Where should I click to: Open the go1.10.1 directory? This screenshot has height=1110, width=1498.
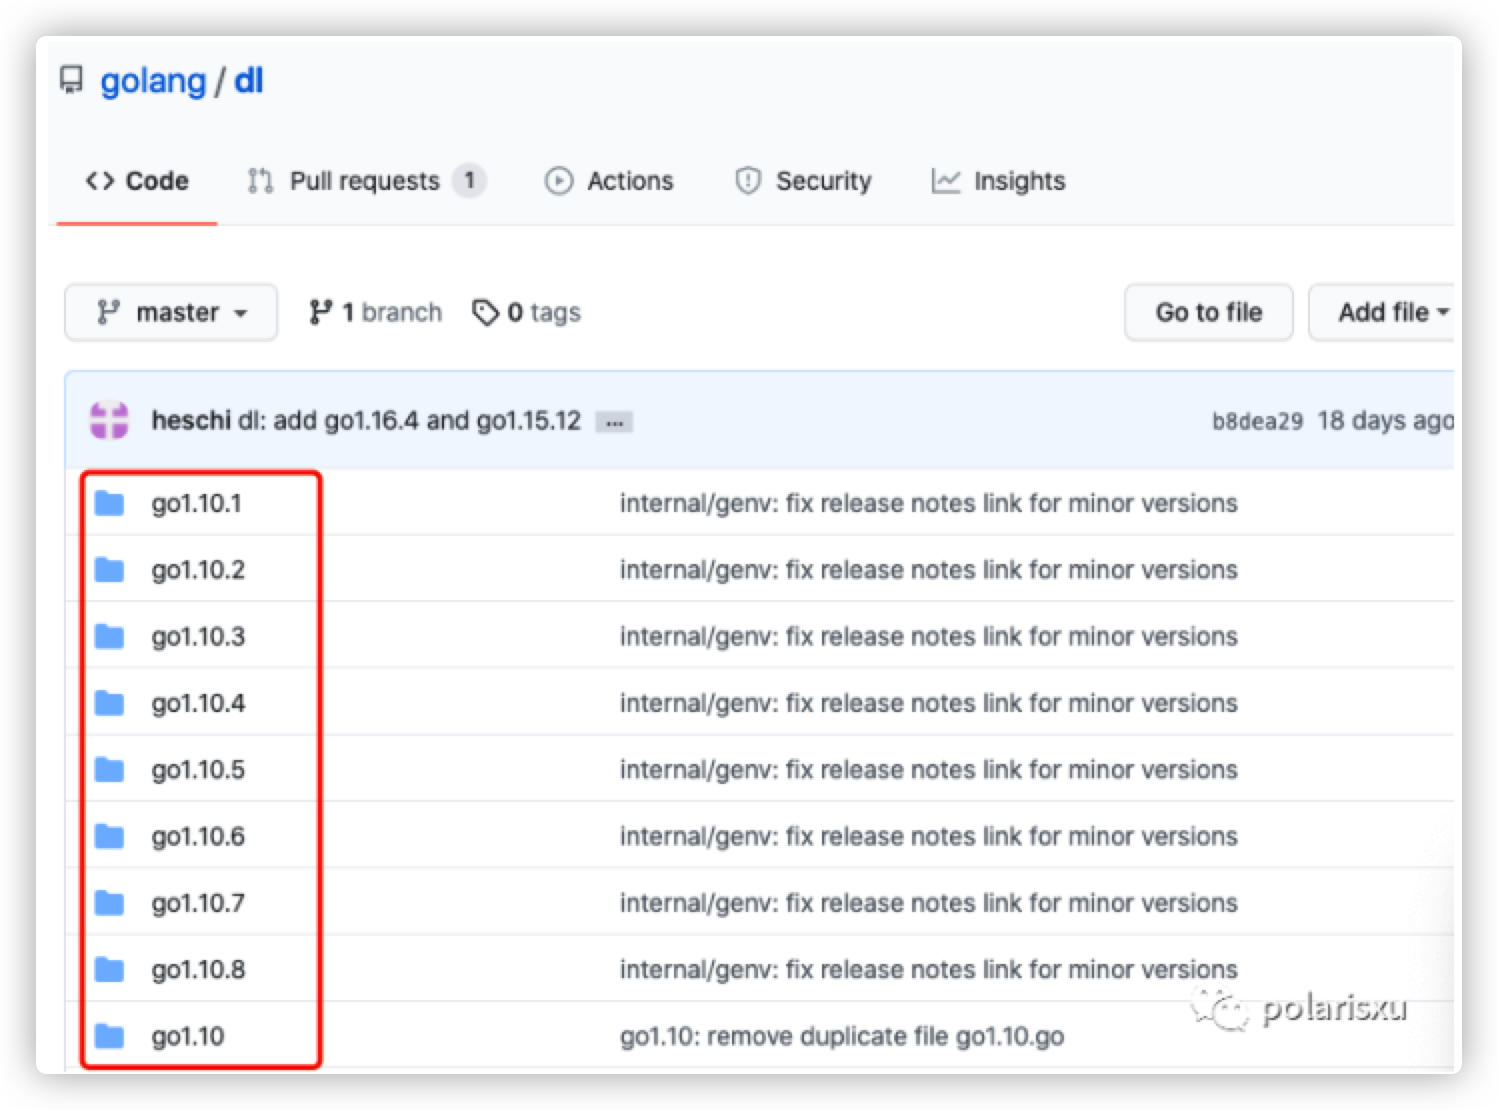coord(197,504)
